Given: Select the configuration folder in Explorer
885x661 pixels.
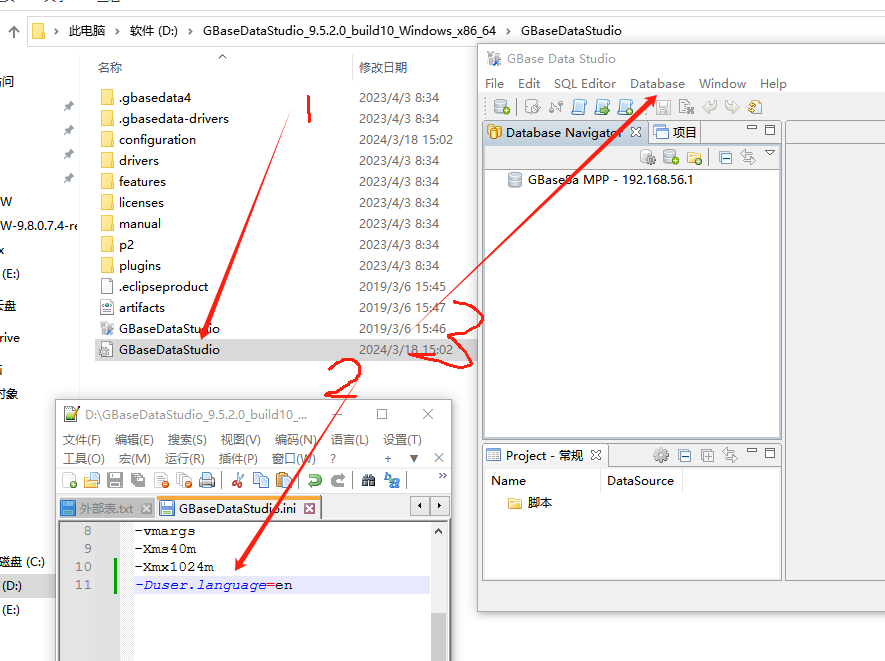Looking at the screenshot, I should pyautogui.click(x=157, y=139).
